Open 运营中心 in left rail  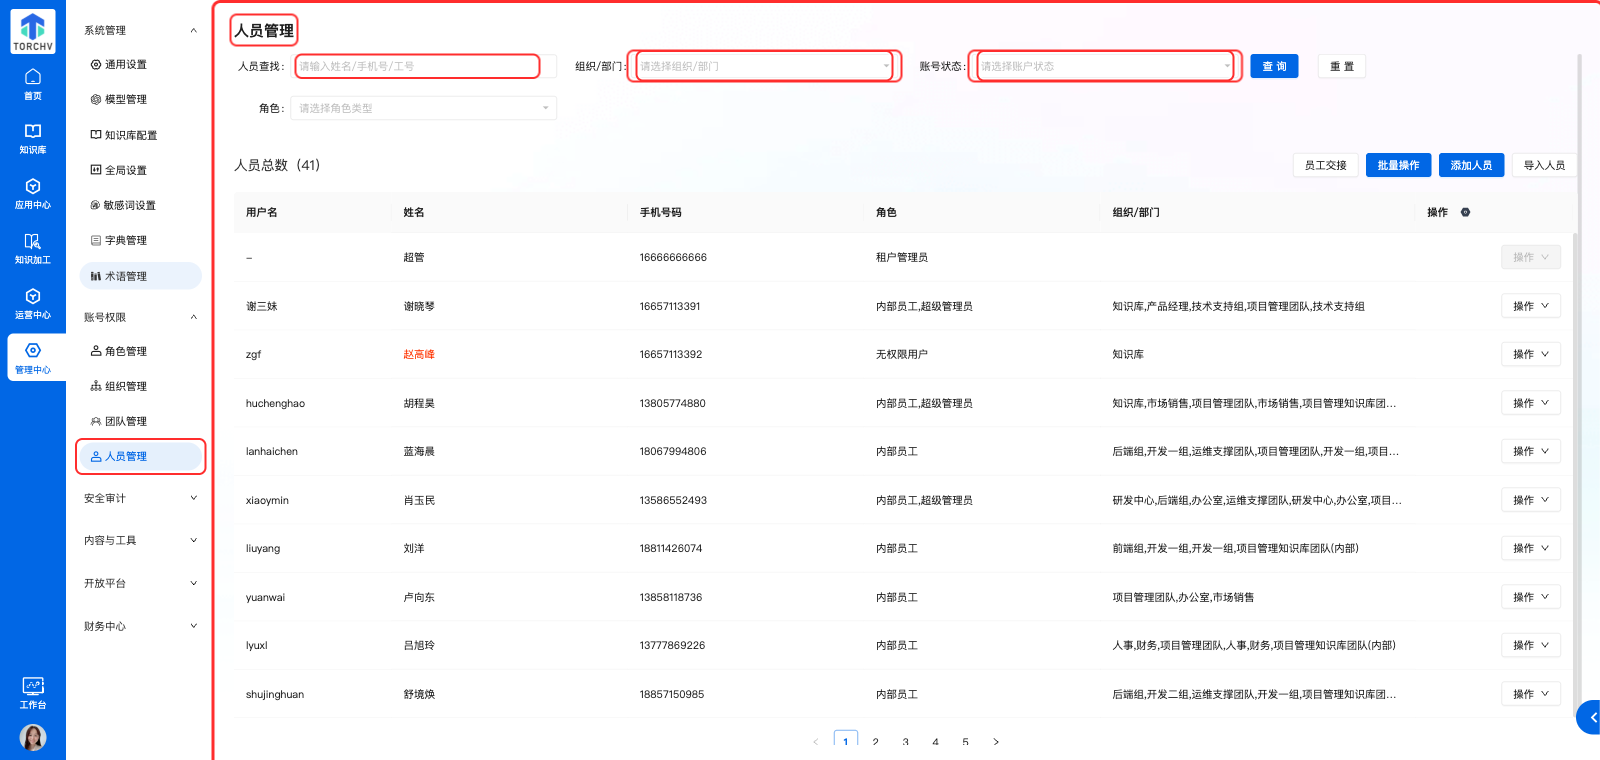(33, 304)
